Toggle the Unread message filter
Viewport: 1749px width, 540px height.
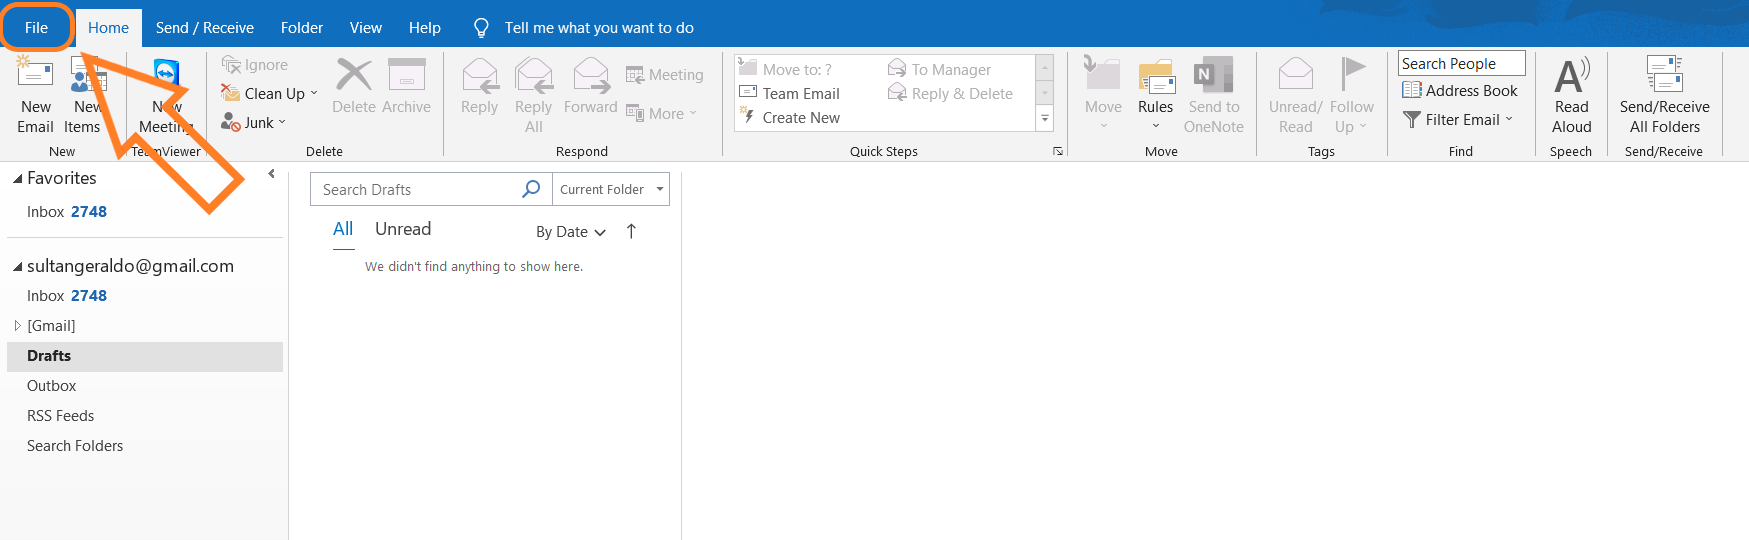403,229
